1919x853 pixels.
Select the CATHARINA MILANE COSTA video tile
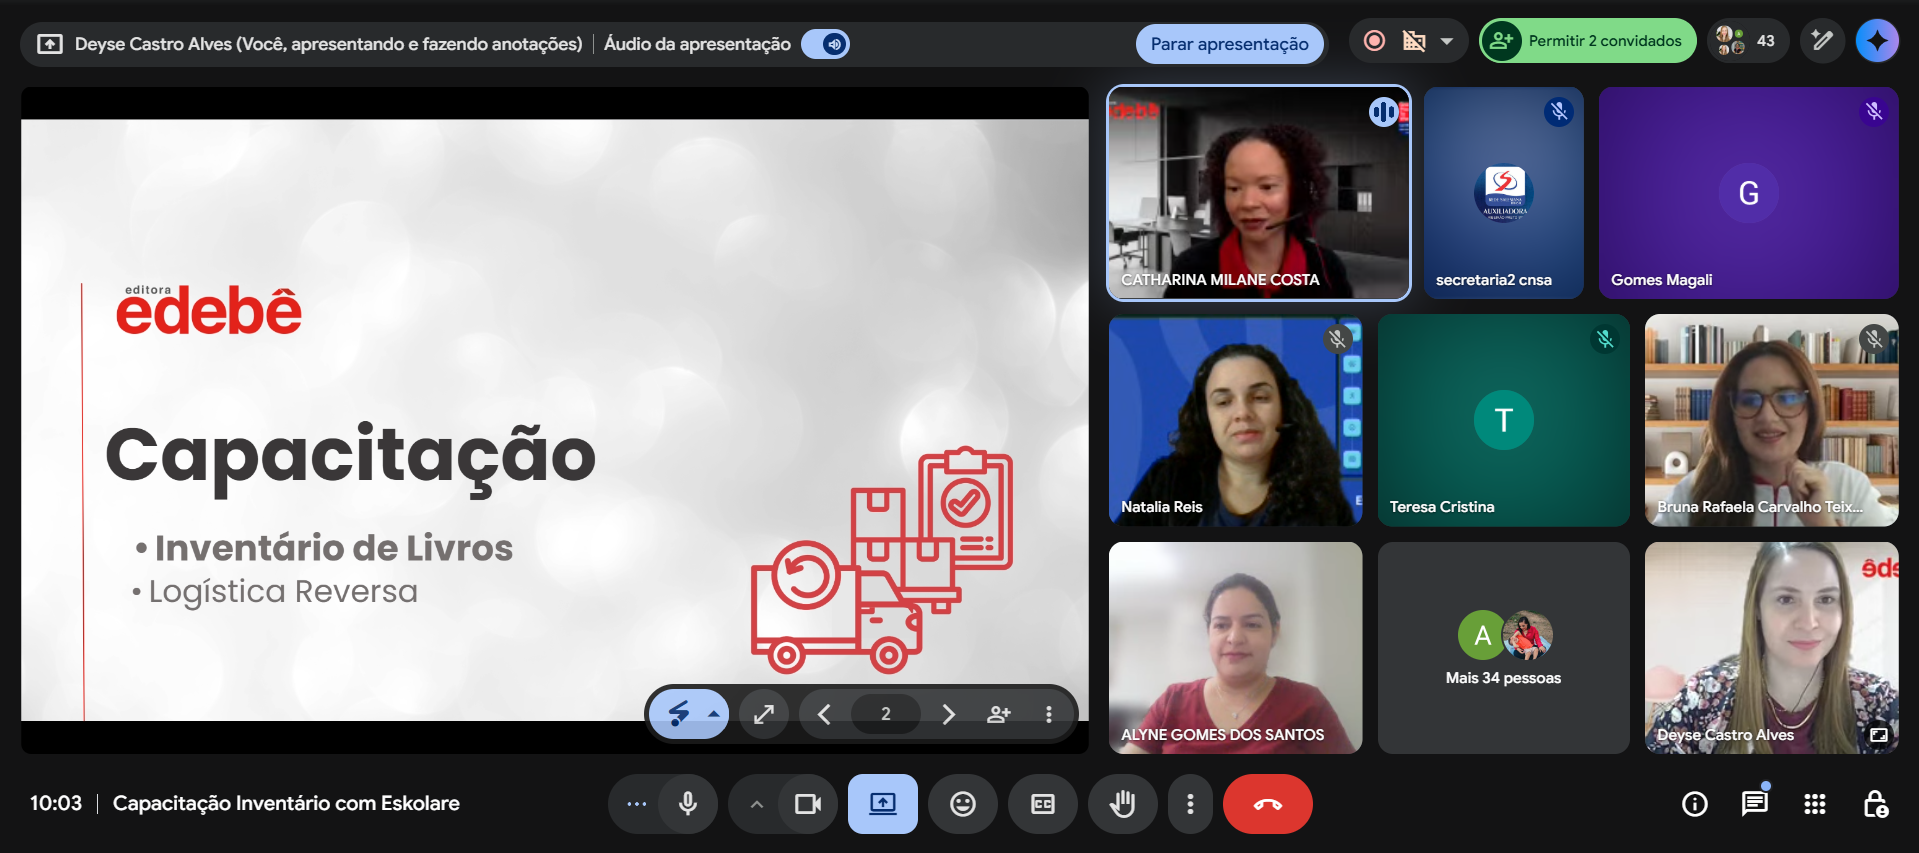(x=1259, y=193)
